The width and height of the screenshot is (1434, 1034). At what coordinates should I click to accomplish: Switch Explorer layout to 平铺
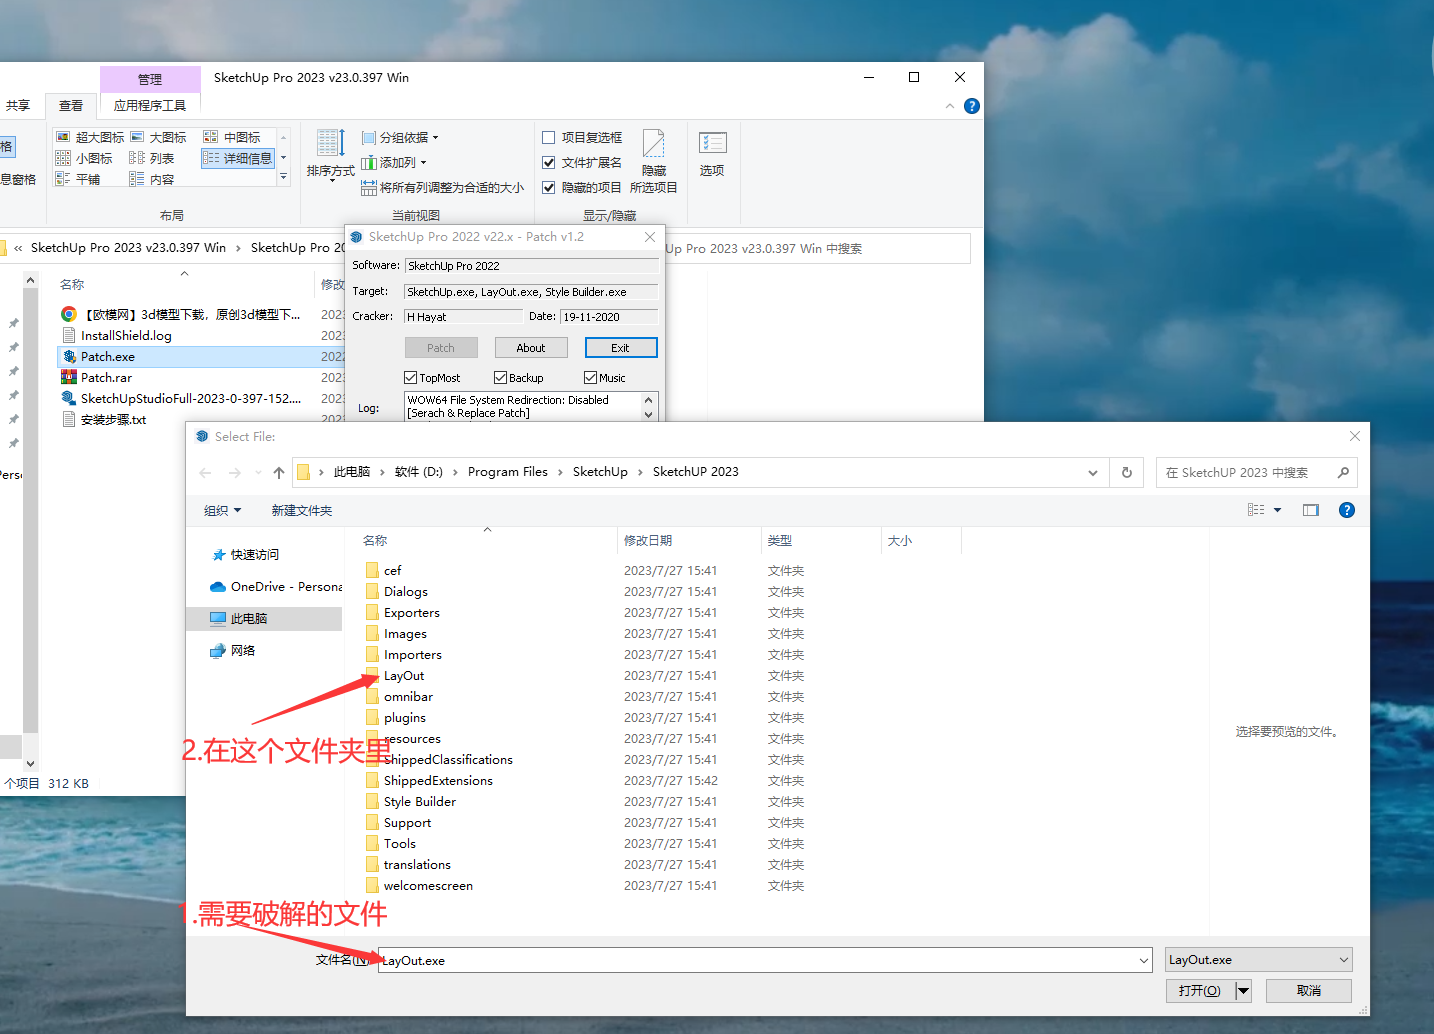click(x=78, y=179)
